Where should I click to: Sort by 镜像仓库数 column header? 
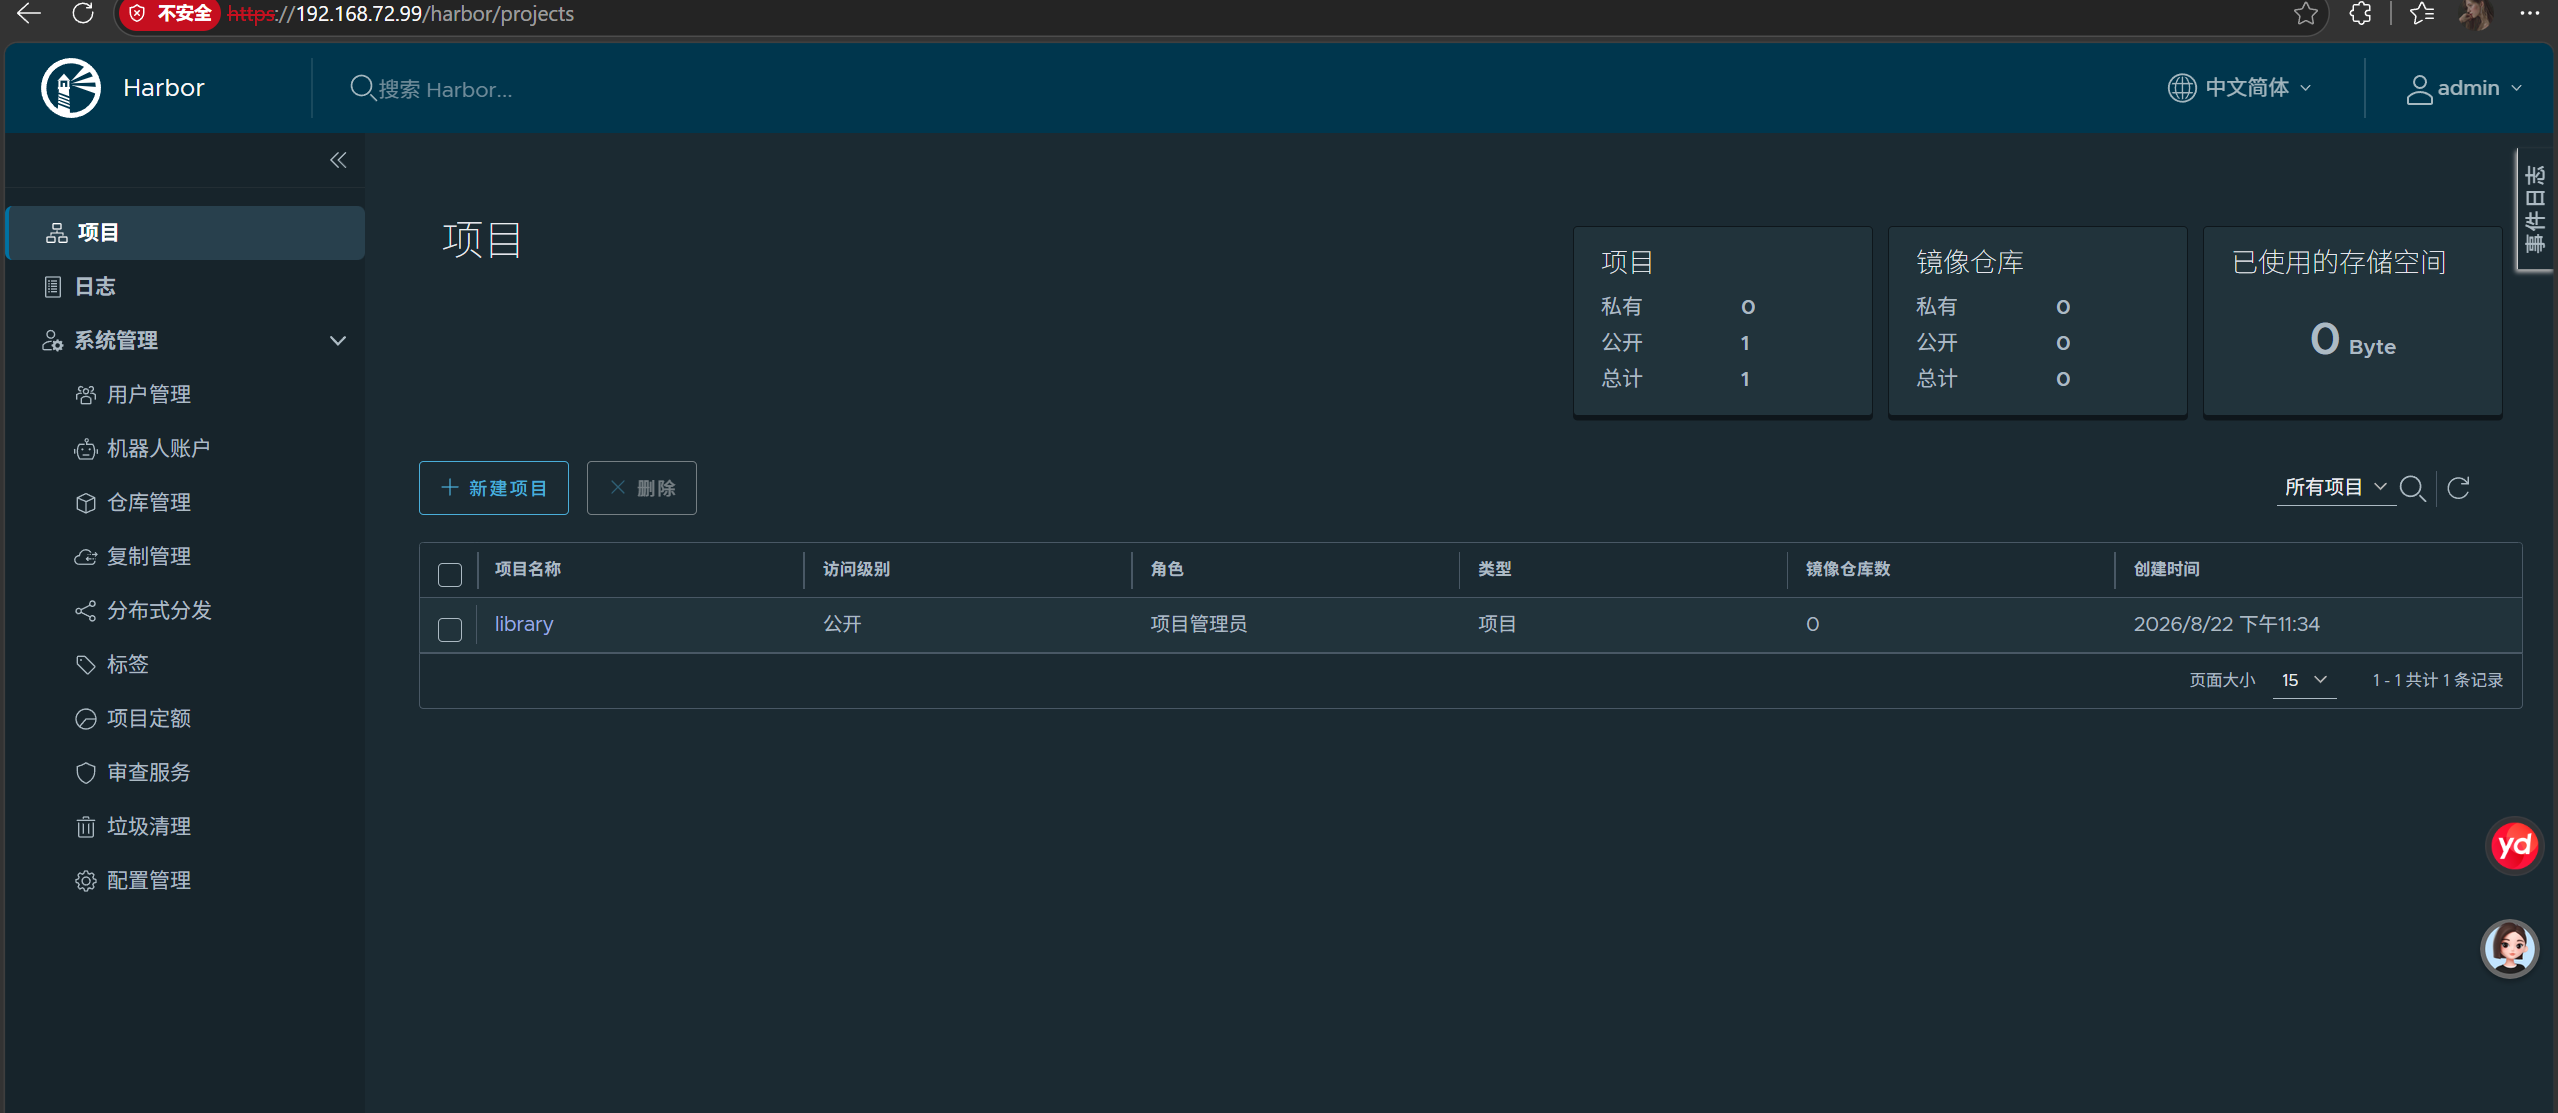pos(1848,569)
